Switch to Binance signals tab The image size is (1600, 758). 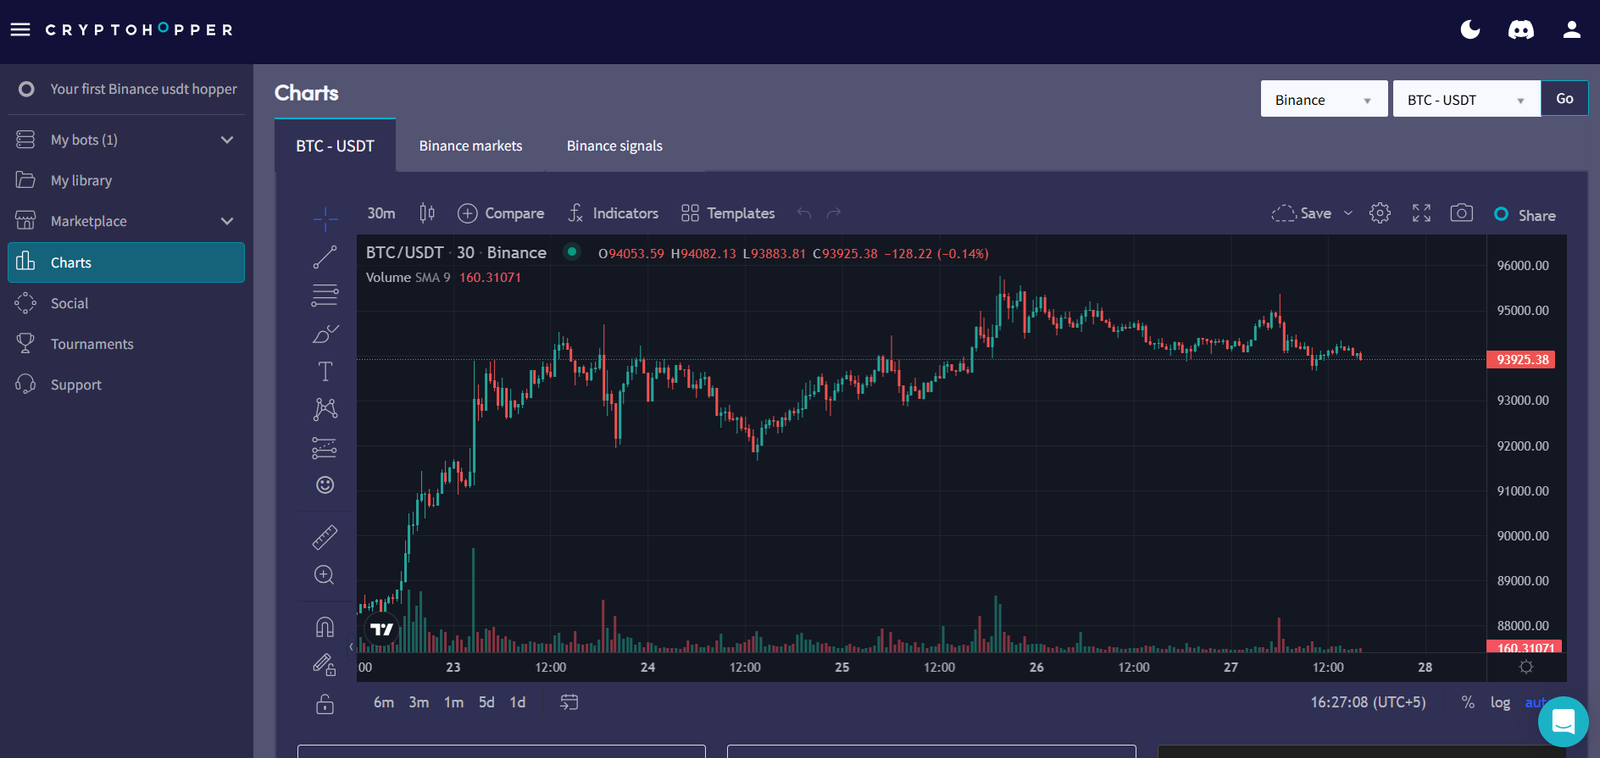pyautogui.click(x=614, y=146)
